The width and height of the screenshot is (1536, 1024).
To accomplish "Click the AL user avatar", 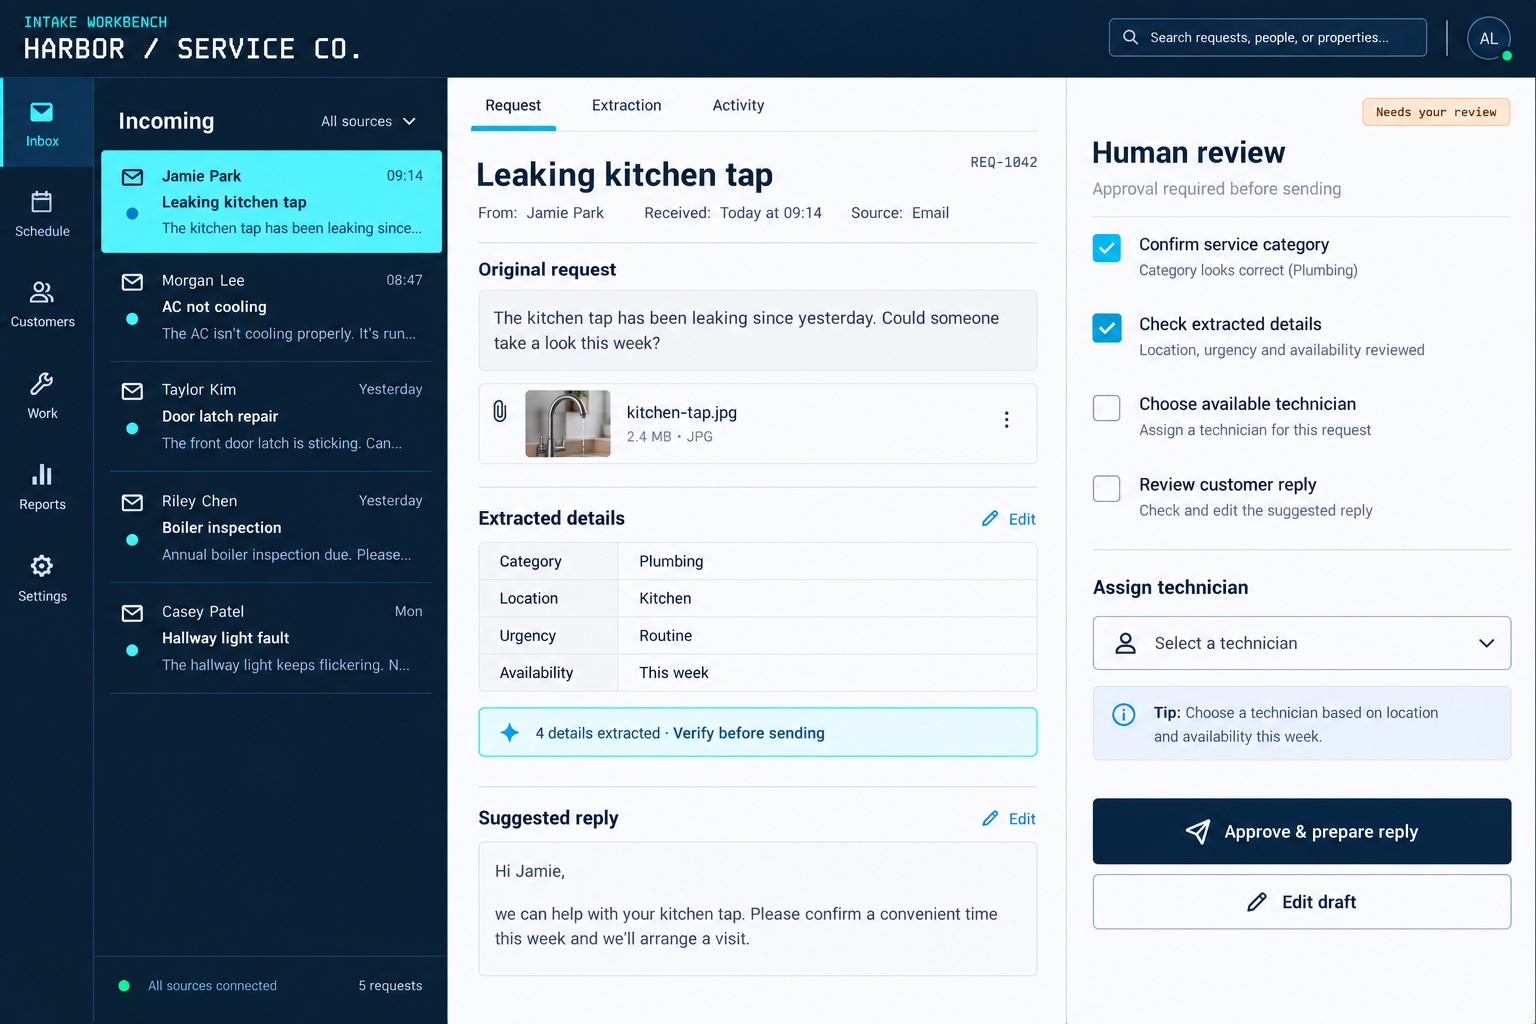I will point(1488,38).
